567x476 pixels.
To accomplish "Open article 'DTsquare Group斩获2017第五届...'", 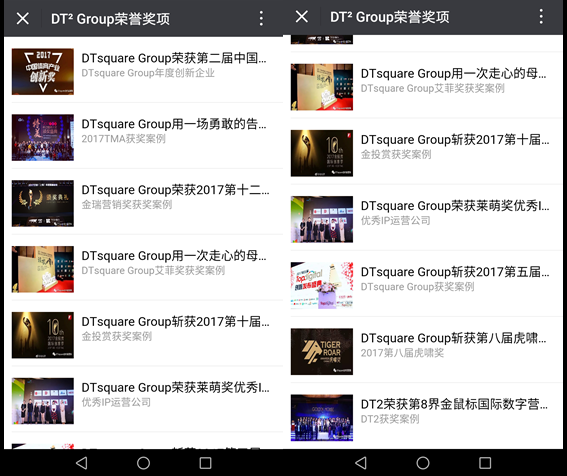I will [455, 272].
